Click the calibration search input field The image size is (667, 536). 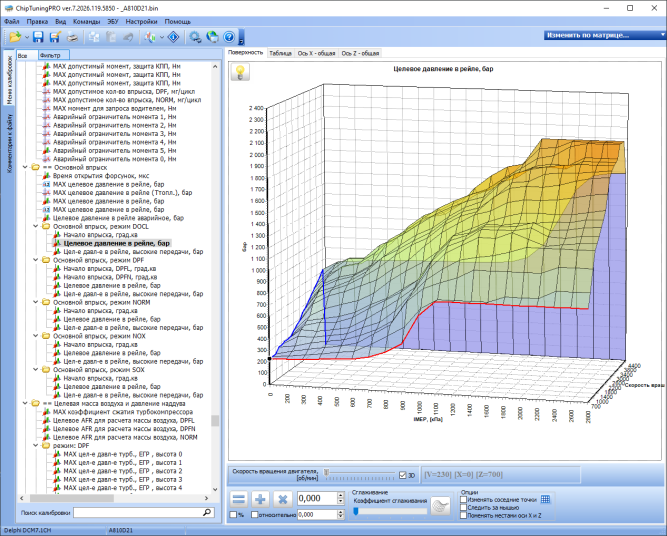pyautogui.click(x=137, y=512)
